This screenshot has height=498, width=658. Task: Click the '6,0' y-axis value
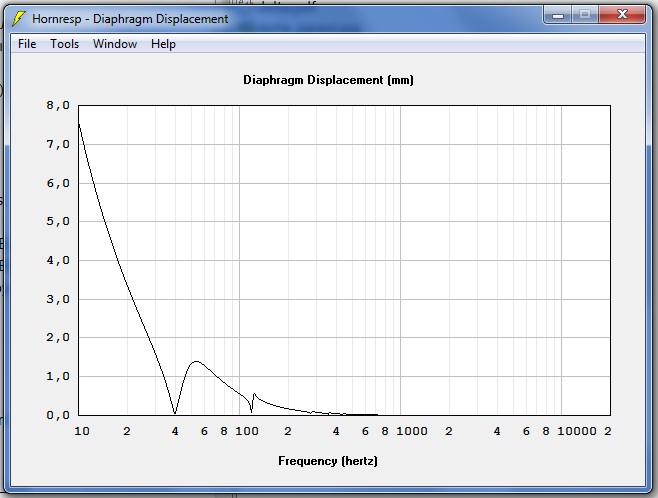pyautogui.click(x=58, y=183)
